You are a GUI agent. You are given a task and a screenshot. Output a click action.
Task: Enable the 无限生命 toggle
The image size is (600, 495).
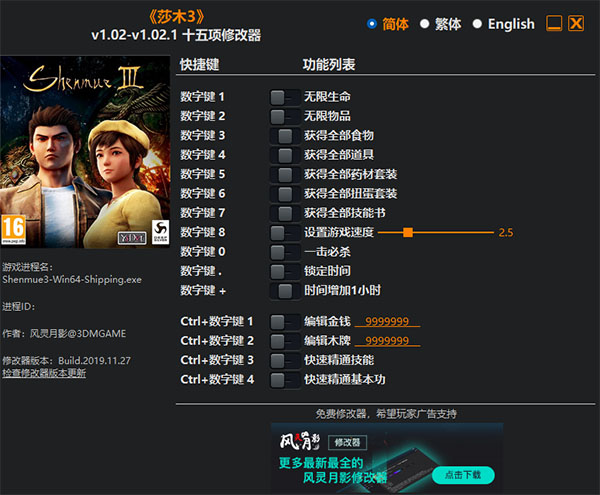tap(284, 98)
